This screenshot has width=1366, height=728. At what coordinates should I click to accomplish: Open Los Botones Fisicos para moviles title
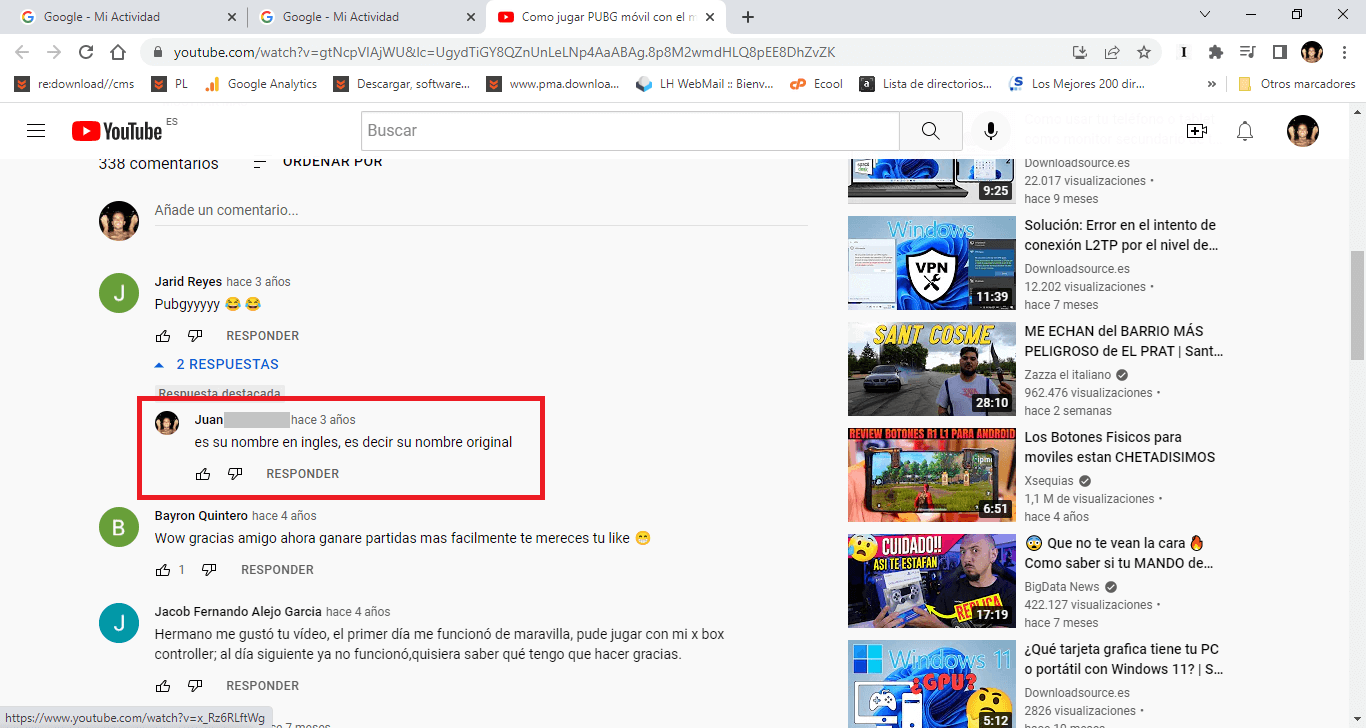coord(1120,447)
